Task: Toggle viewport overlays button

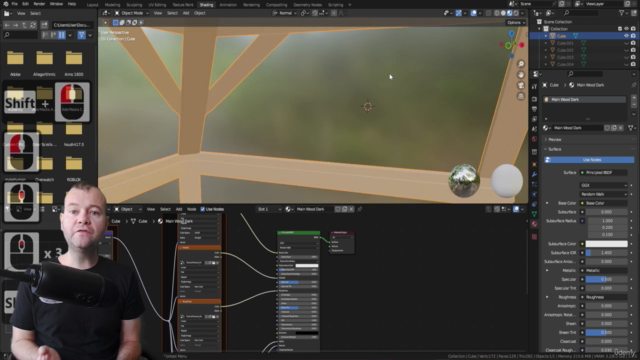Action: (x=473, y=13)
